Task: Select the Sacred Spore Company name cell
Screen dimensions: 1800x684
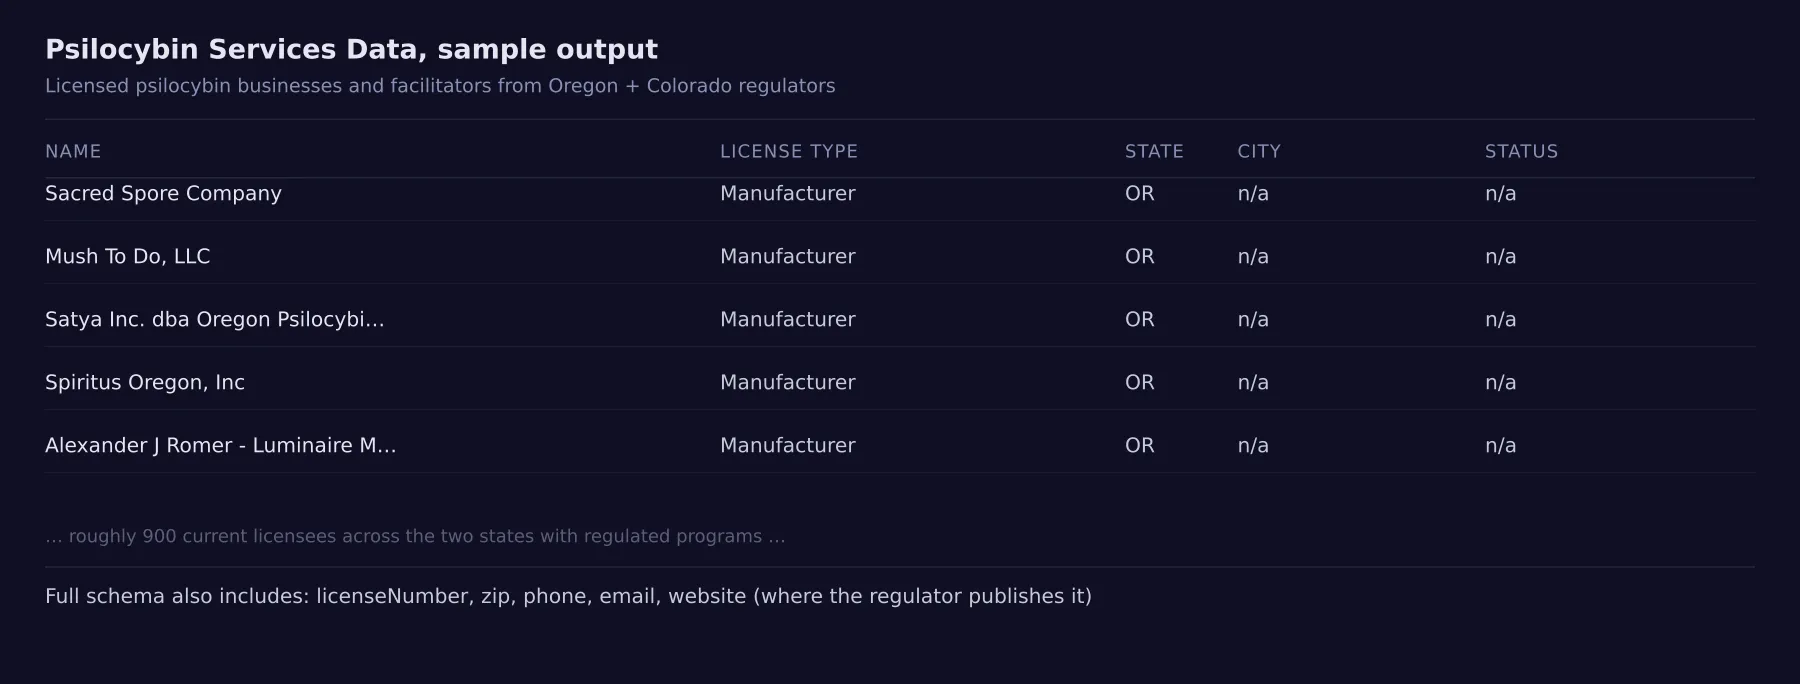Action: 163,193
